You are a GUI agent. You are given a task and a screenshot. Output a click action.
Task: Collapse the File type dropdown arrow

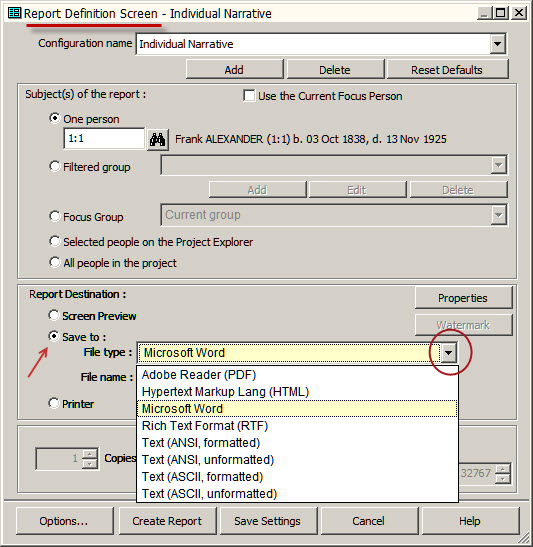(449, 353)
